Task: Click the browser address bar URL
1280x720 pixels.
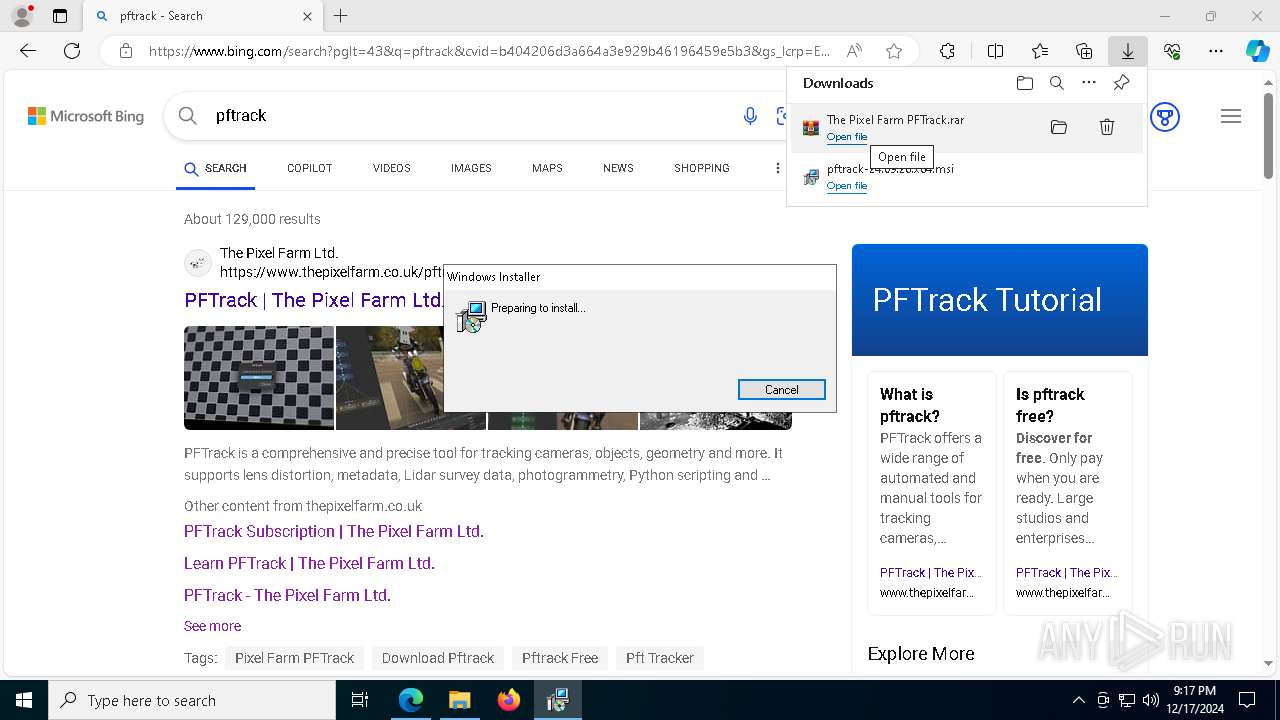Action: [x=489, y=51]
